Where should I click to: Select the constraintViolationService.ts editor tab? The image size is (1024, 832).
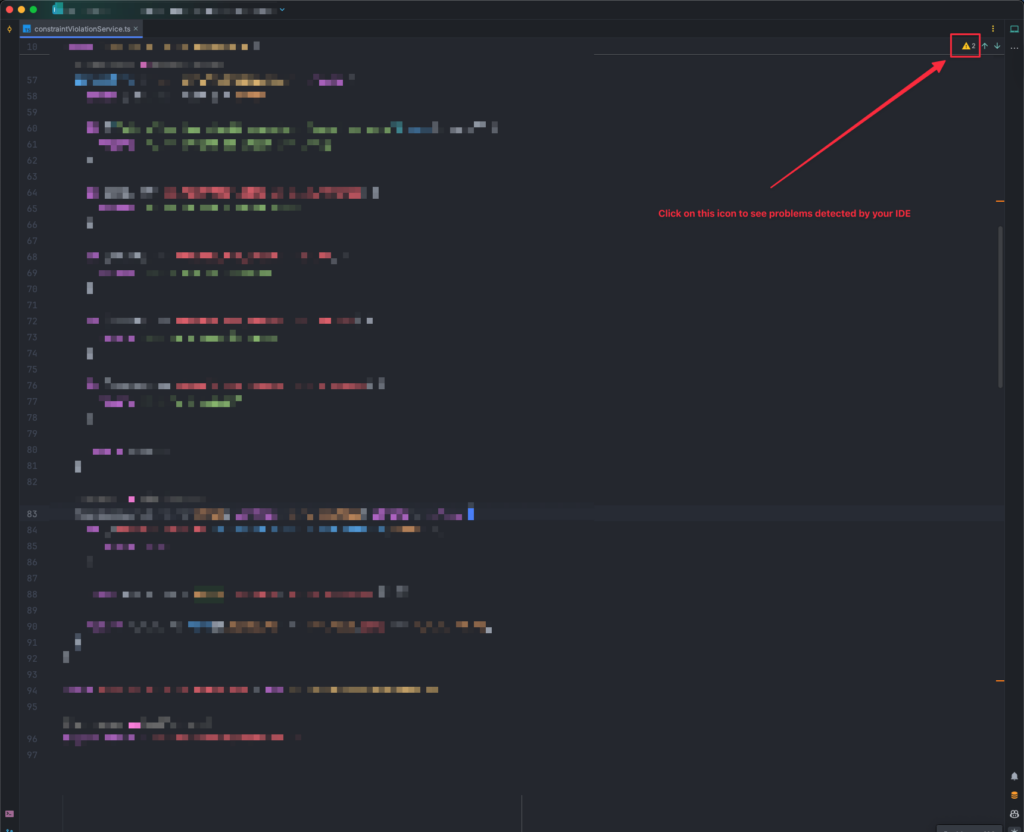click(82, 29)
